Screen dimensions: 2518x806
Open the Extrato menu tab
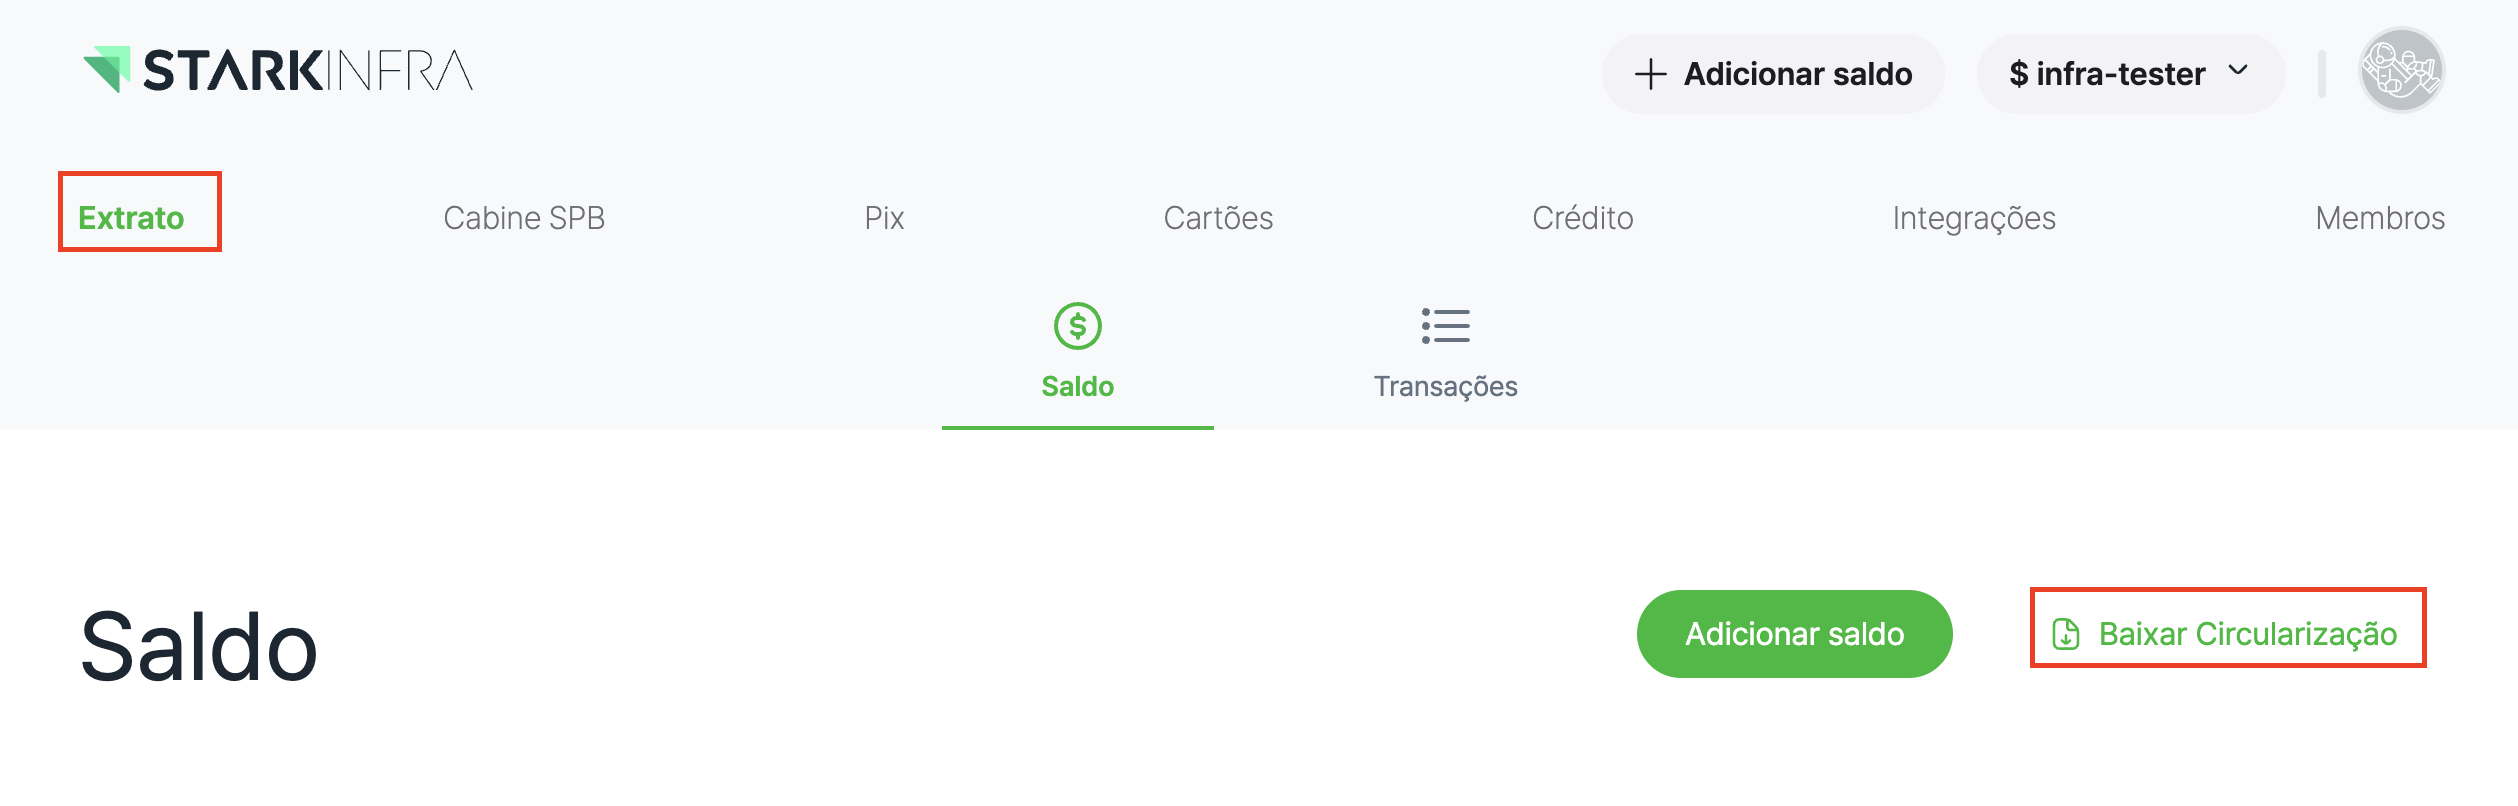click(x=131, y=218)
